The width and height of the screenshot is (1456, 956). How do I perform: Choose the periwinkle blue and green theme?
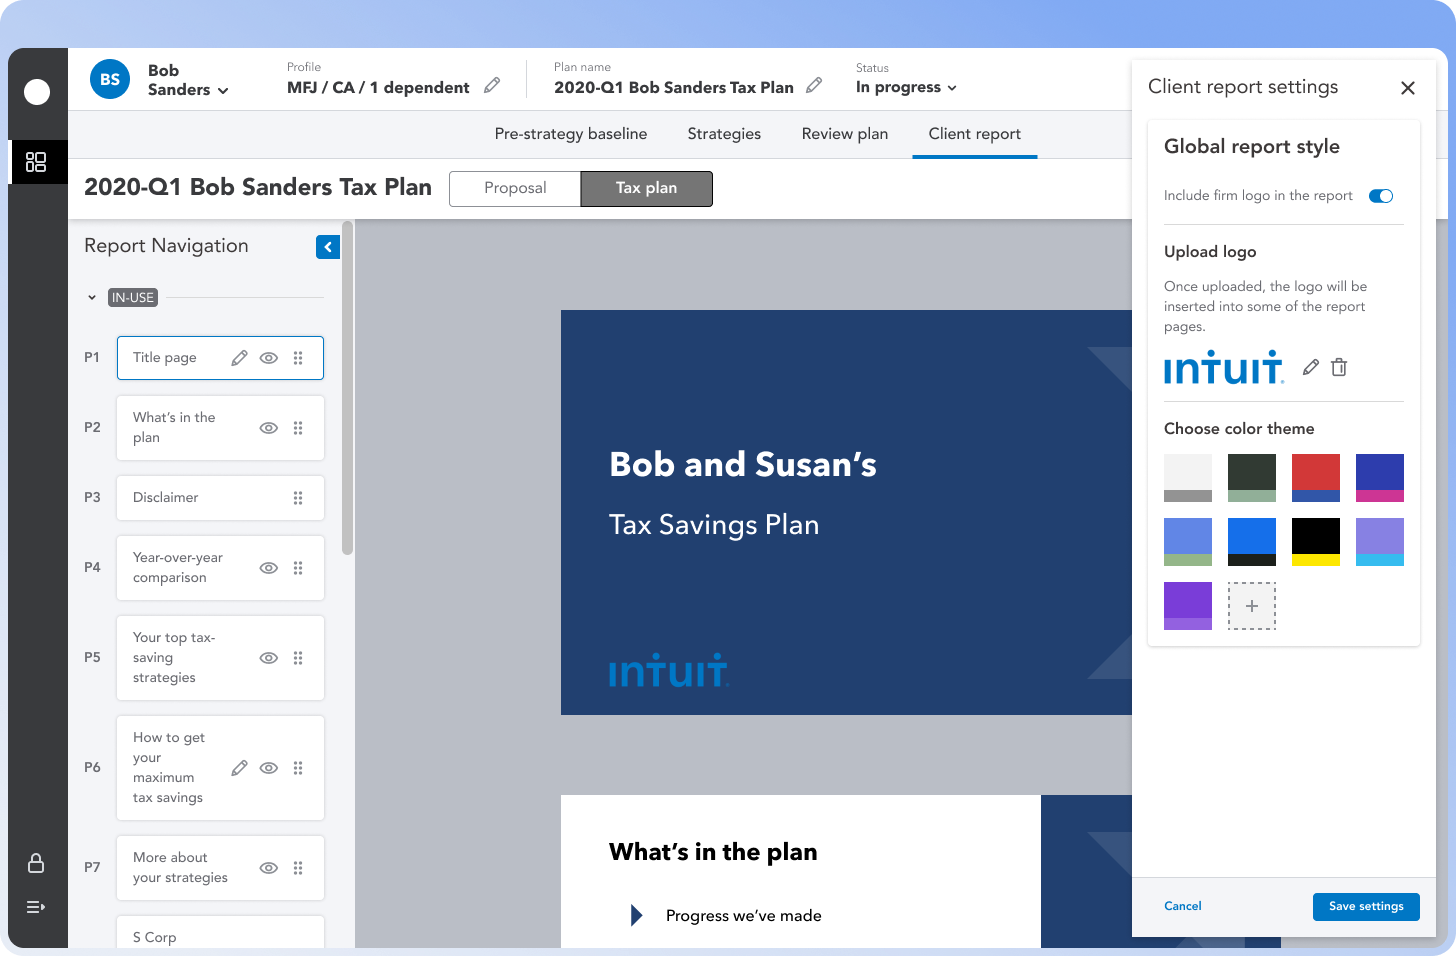tap(1188, 542)
